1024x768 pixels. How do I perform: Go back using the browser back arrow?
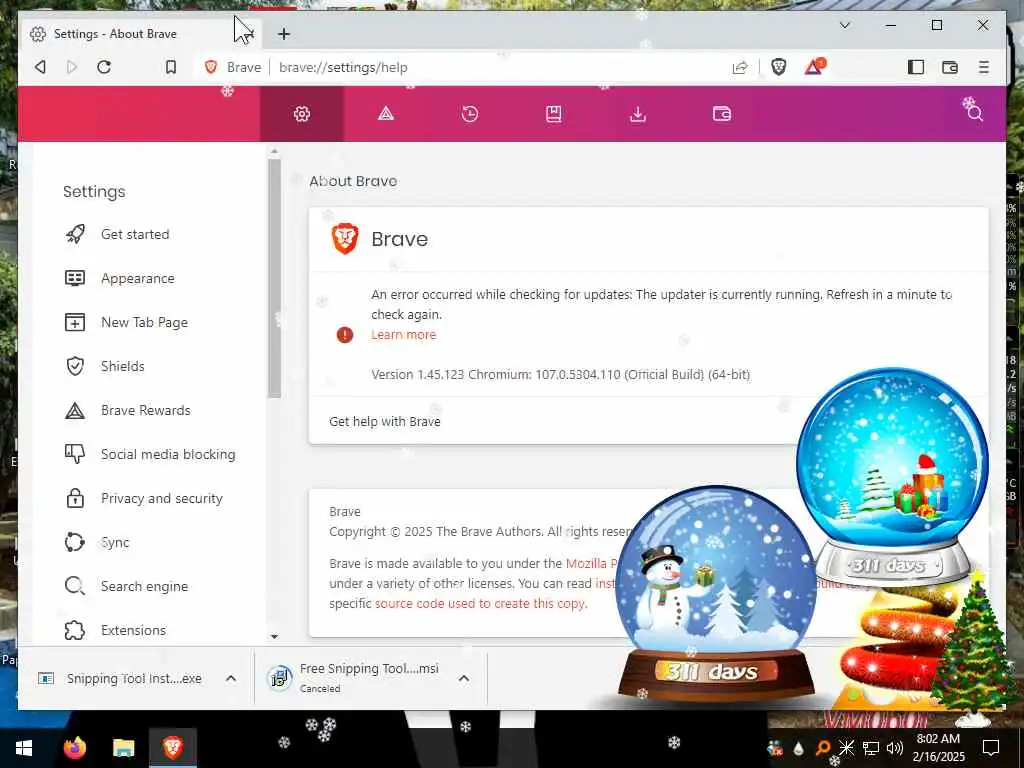[x=40, y=67]
